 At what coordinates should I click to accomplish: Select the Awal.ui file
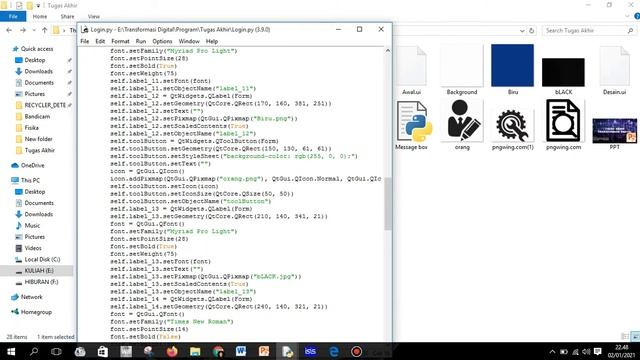click(411, 71)
